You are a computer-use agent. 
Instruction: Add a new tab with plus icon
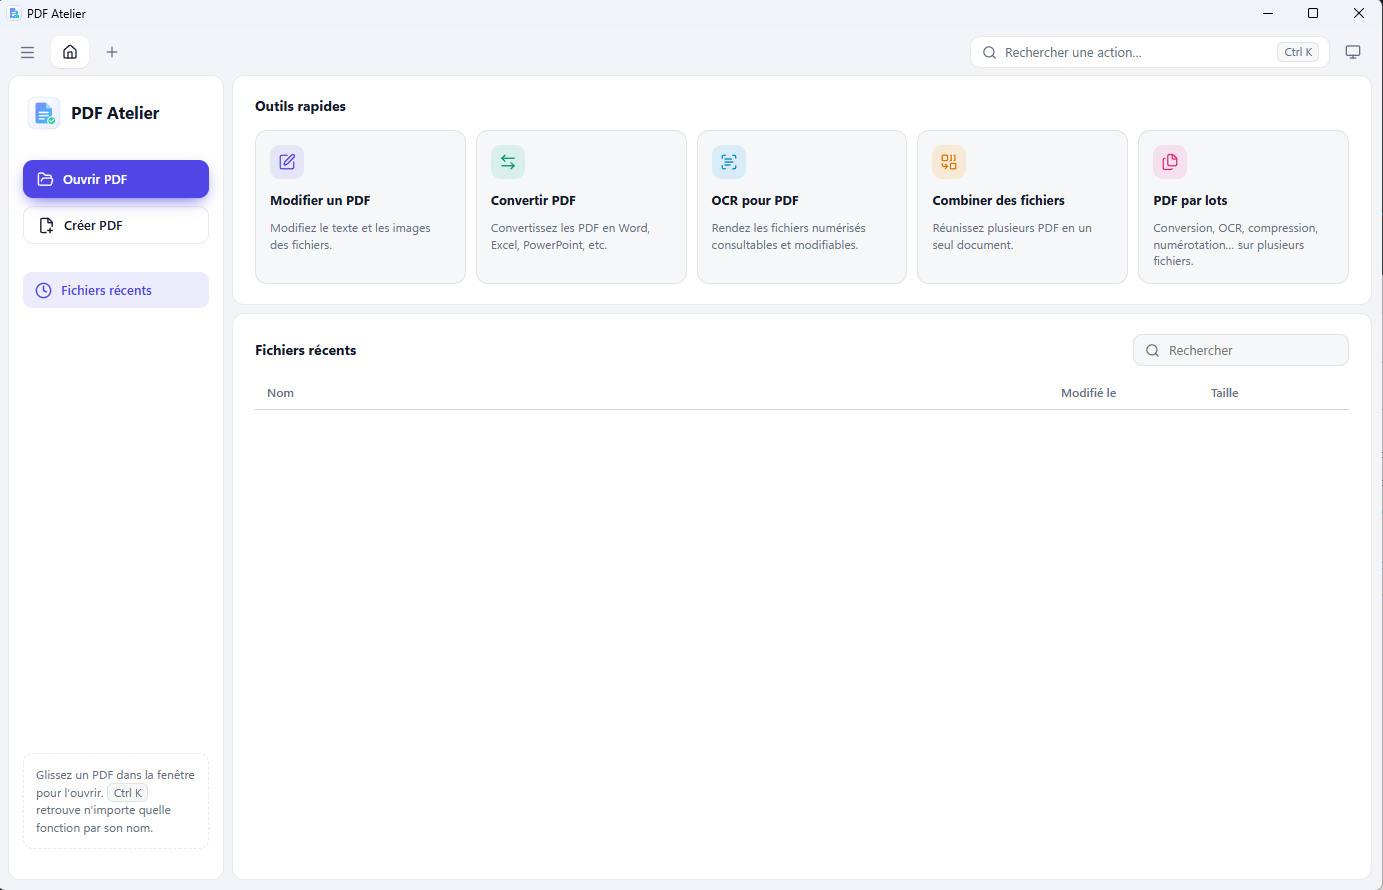pyautogui.click(x=112, y=52)
